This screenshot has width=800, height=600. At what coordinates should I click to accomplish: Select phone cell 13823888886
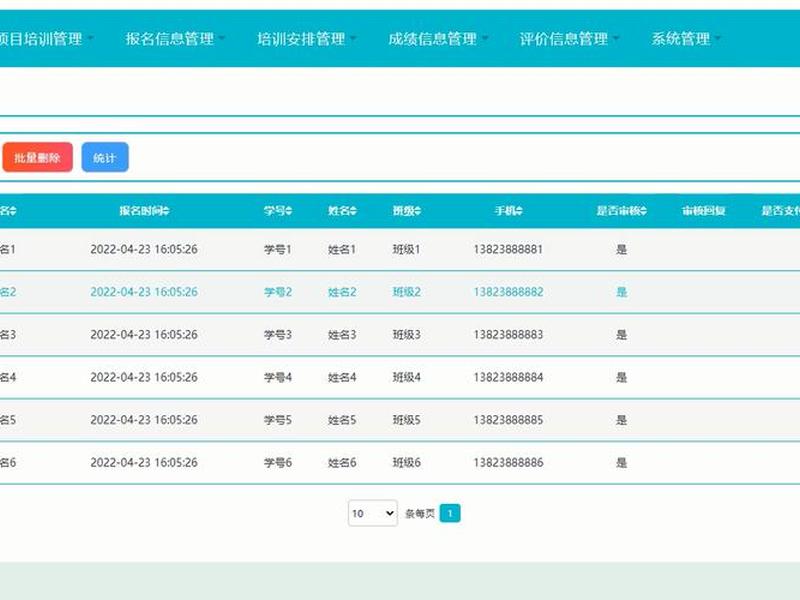509,463
